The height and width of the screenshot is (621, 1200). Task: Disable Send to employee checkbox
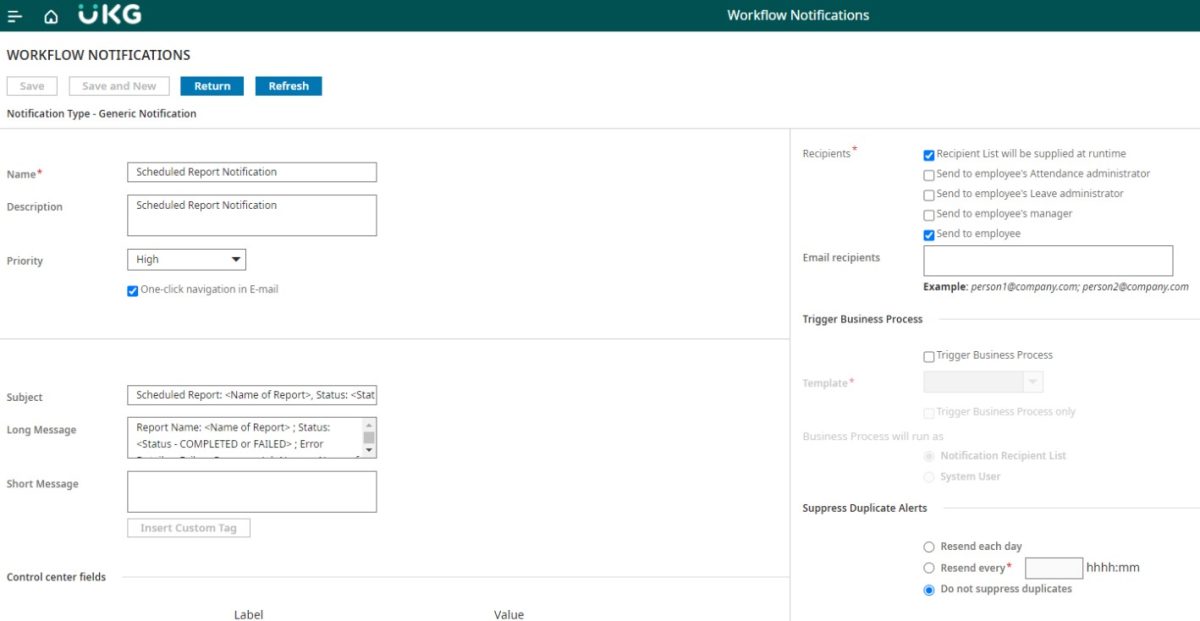click(x=928, y=233)
